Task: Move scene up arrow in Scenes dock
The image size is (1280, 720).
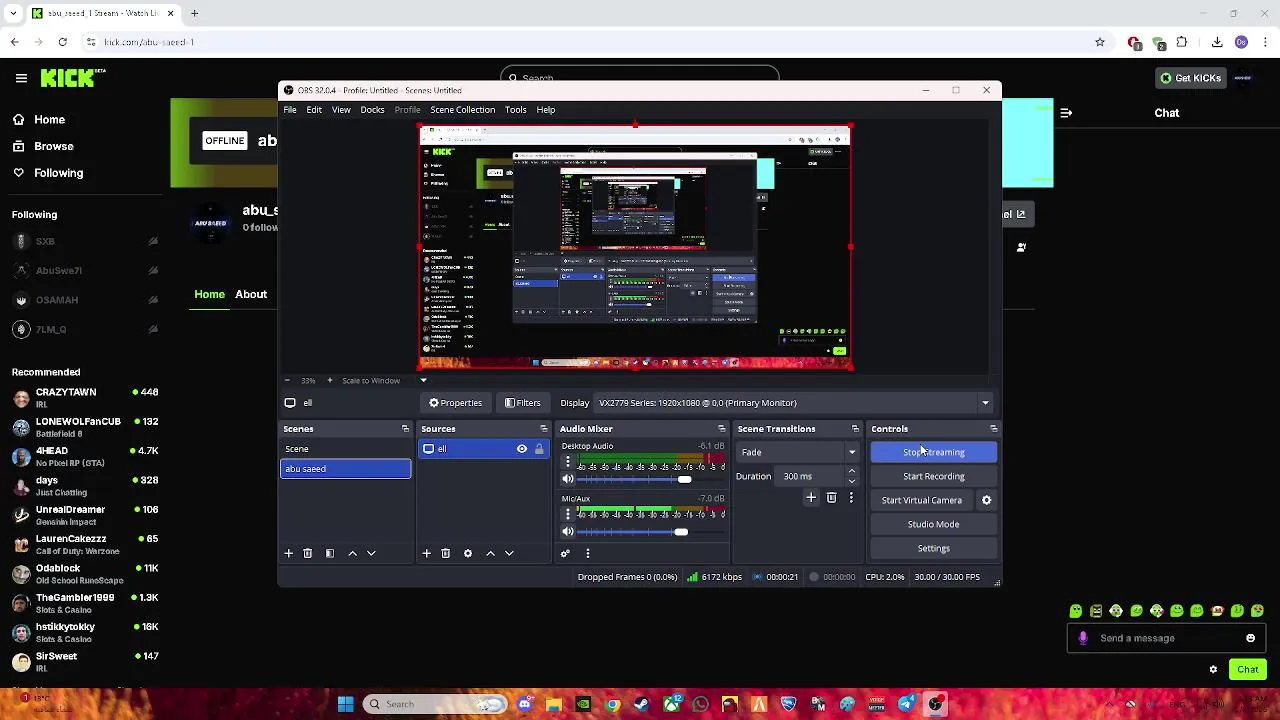Action: 352,553
